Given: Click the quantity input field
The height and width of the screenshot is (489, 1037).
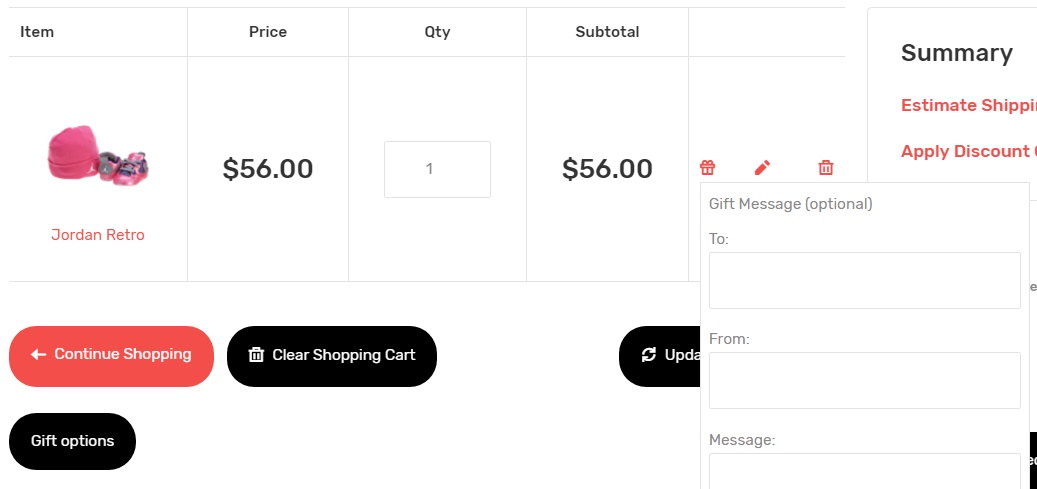Looking at the screenshot, I should (437, 169).
